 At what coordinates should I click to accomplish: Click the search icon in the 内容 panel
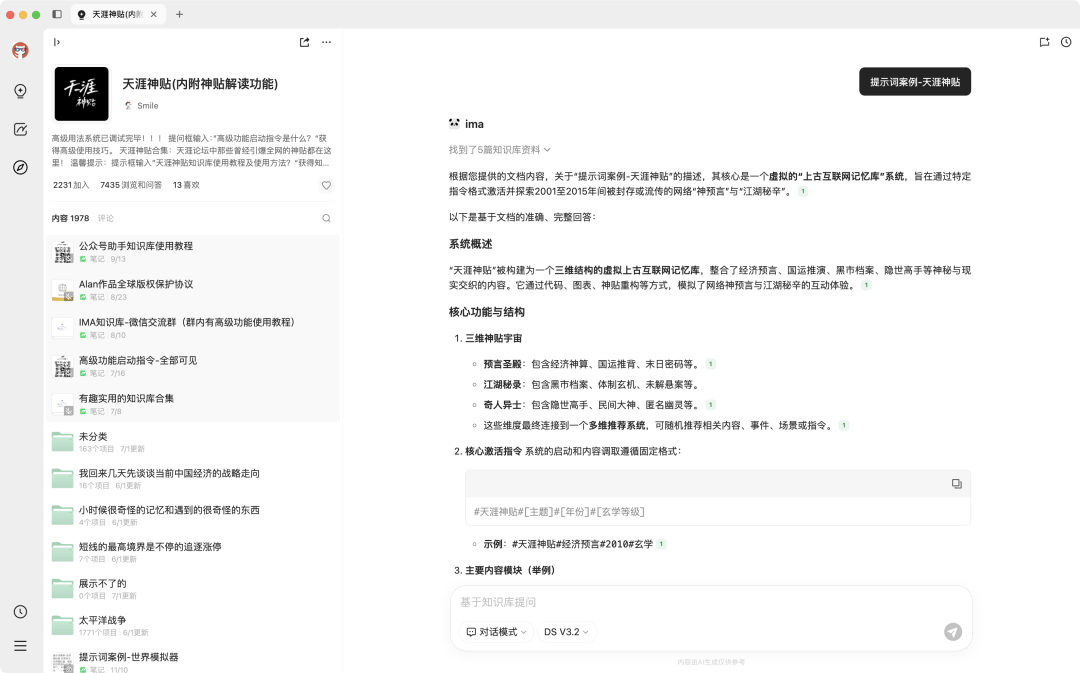pos(326,218)
